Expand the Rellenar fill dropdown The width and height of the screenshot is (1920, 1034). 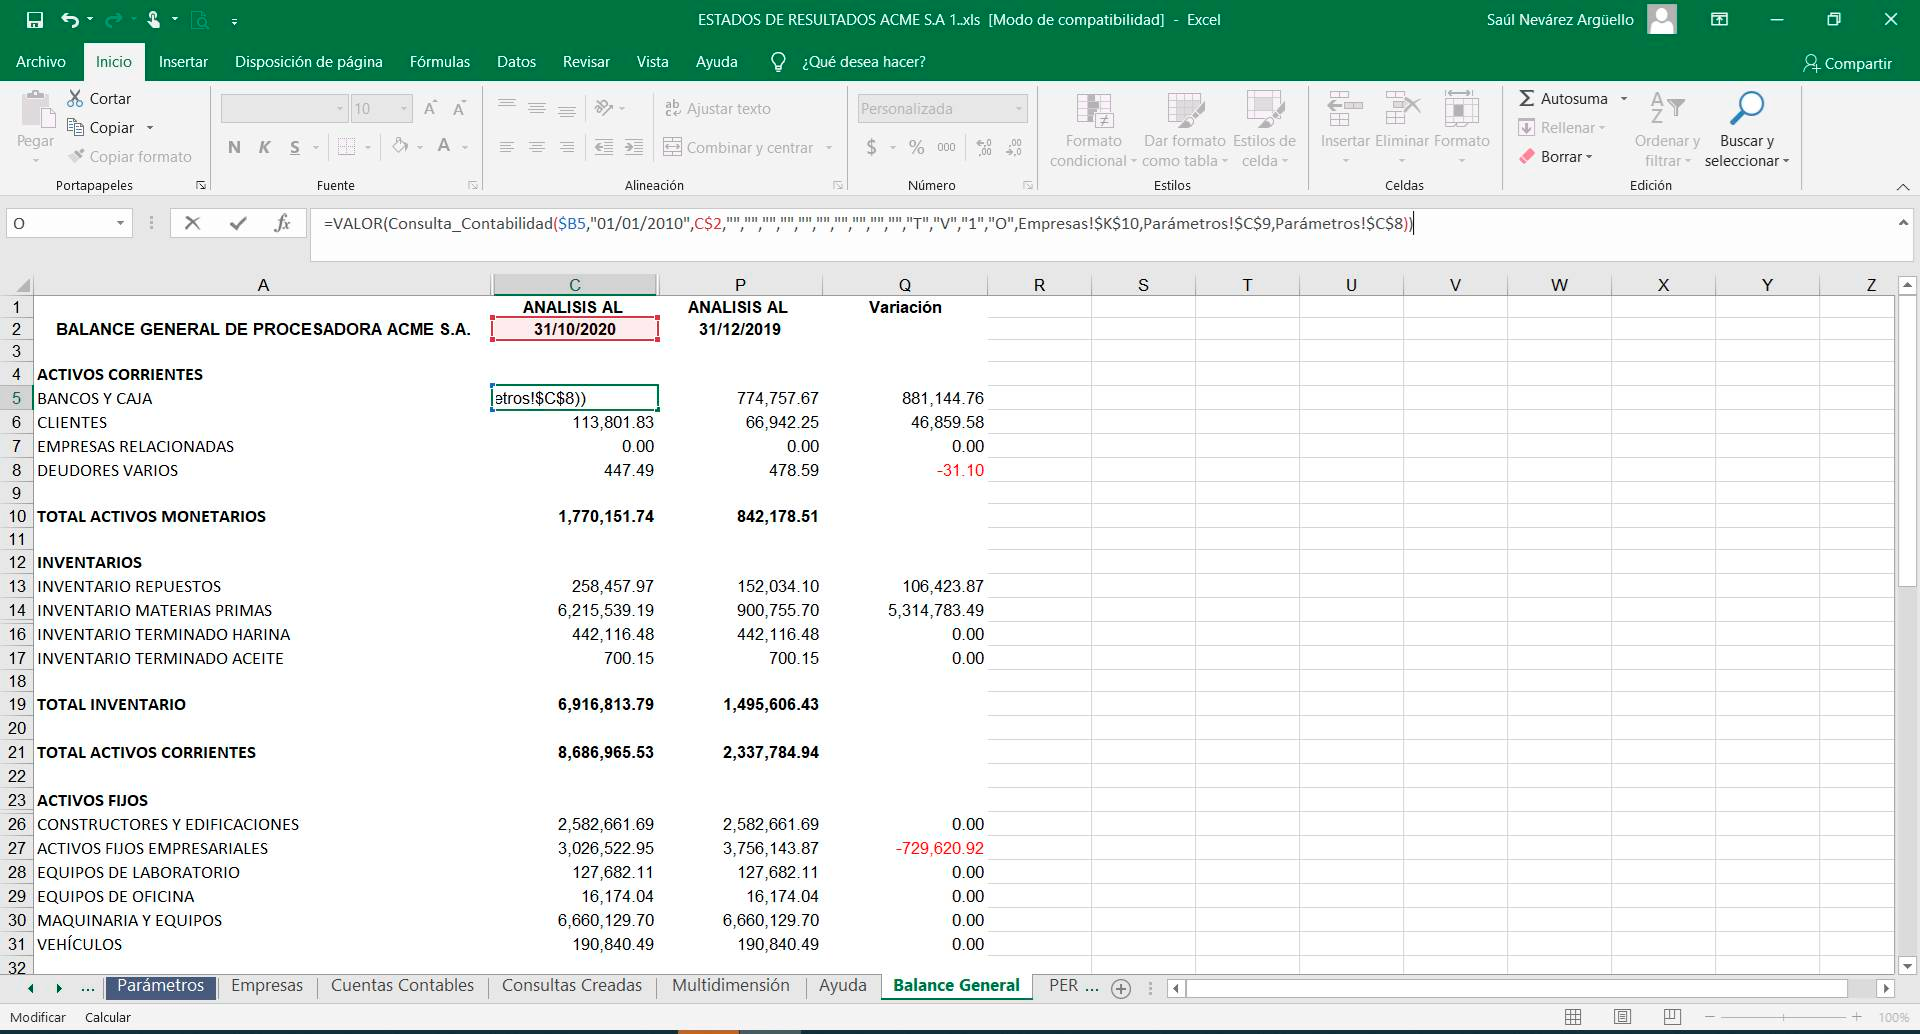point(1602,128)
